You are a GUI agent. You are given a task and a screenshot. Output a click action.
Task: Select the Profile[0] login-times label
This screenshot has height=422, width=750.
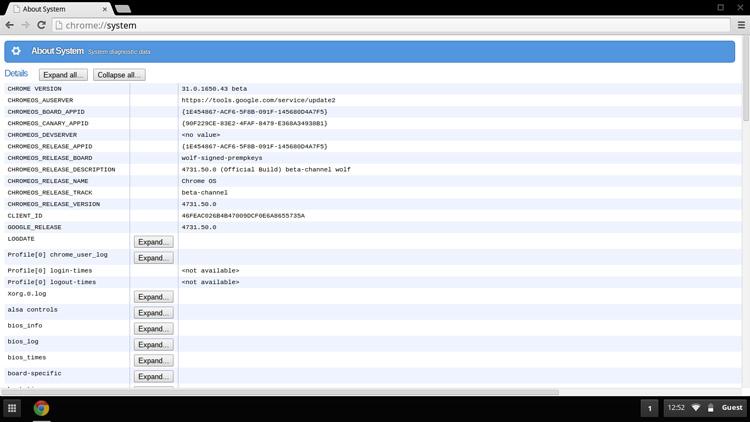50,271
